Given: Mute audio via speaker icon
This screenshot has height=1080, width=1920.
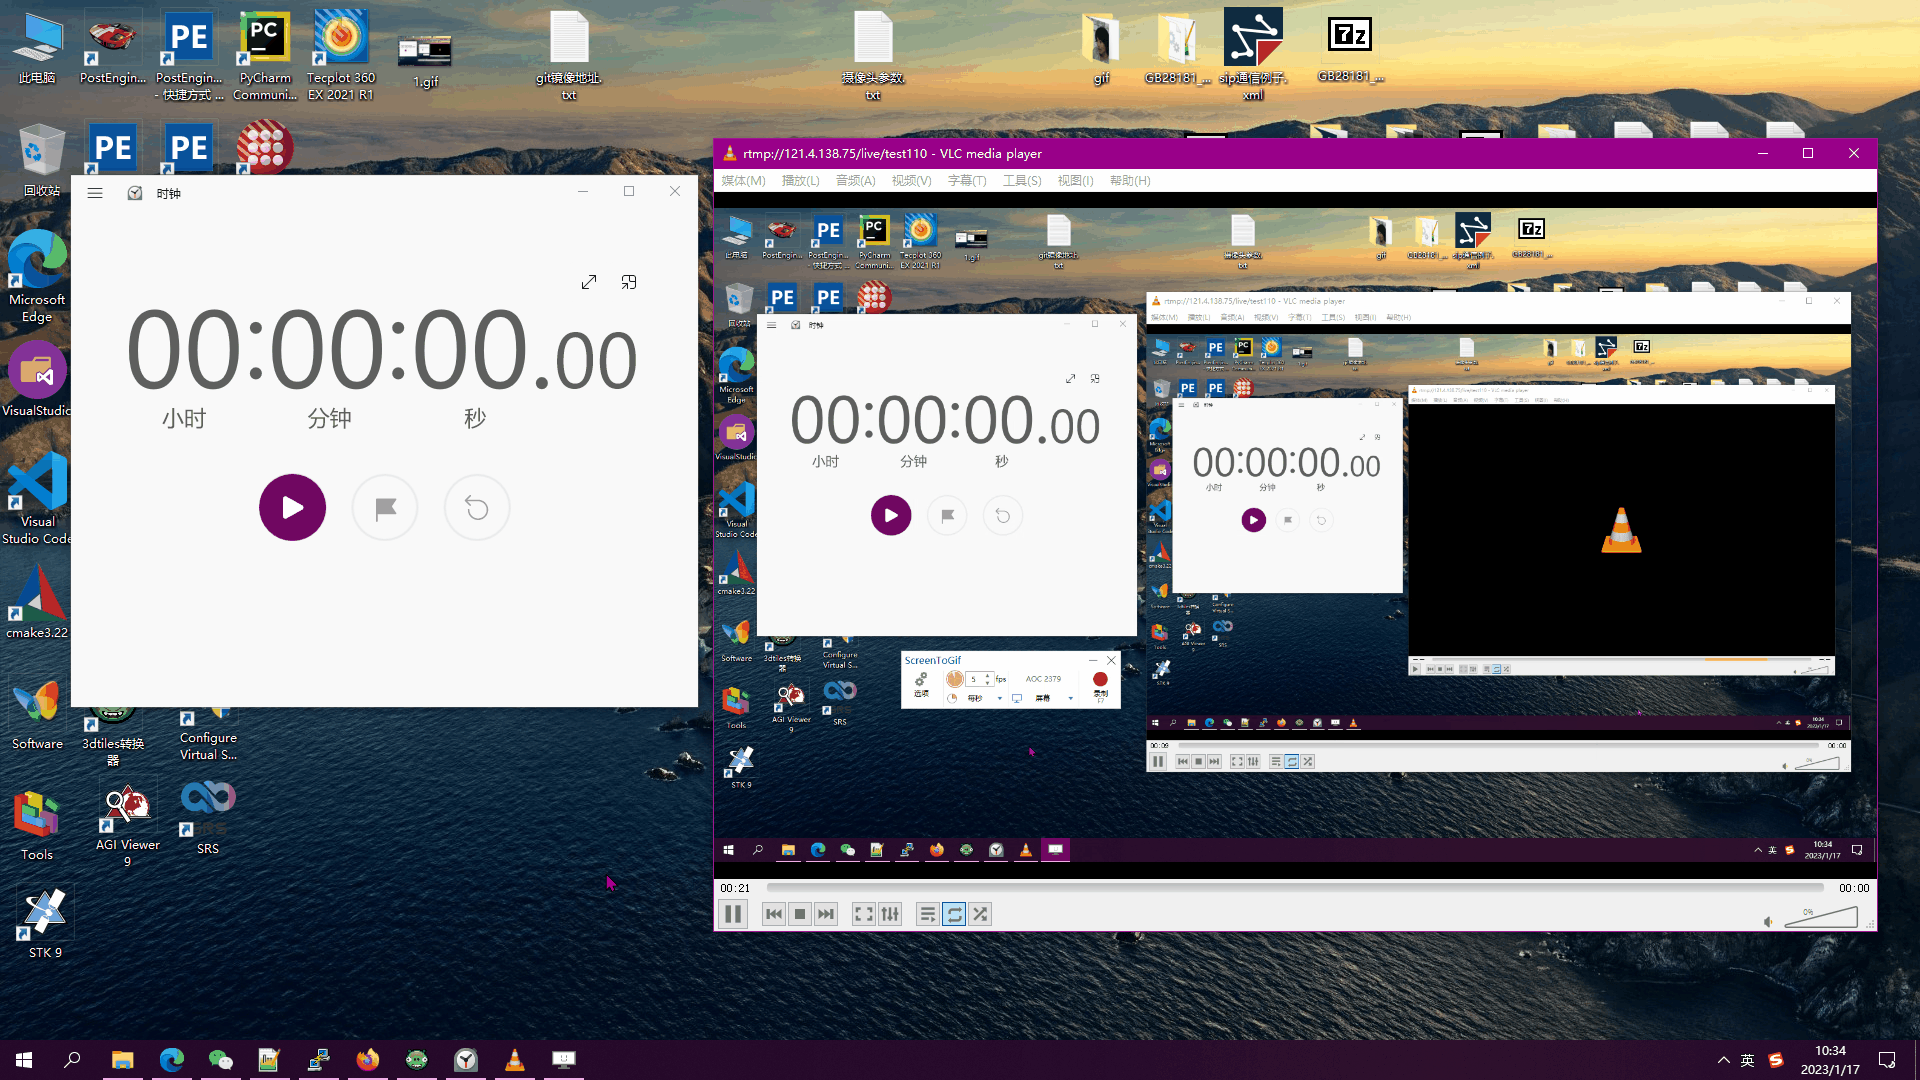Looking at the screenshot, I should click(1768, 921).
